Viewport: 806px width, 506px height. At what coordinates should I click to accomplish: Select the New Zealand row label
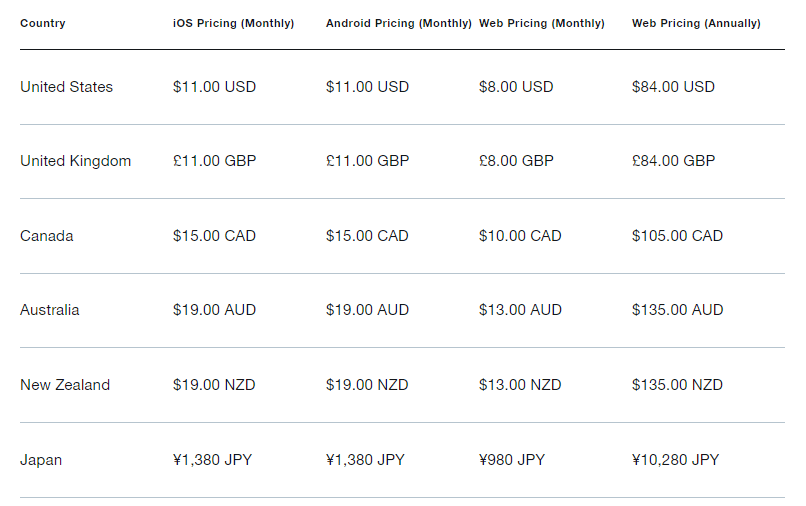pyautogui.click(x=65, y=385)
